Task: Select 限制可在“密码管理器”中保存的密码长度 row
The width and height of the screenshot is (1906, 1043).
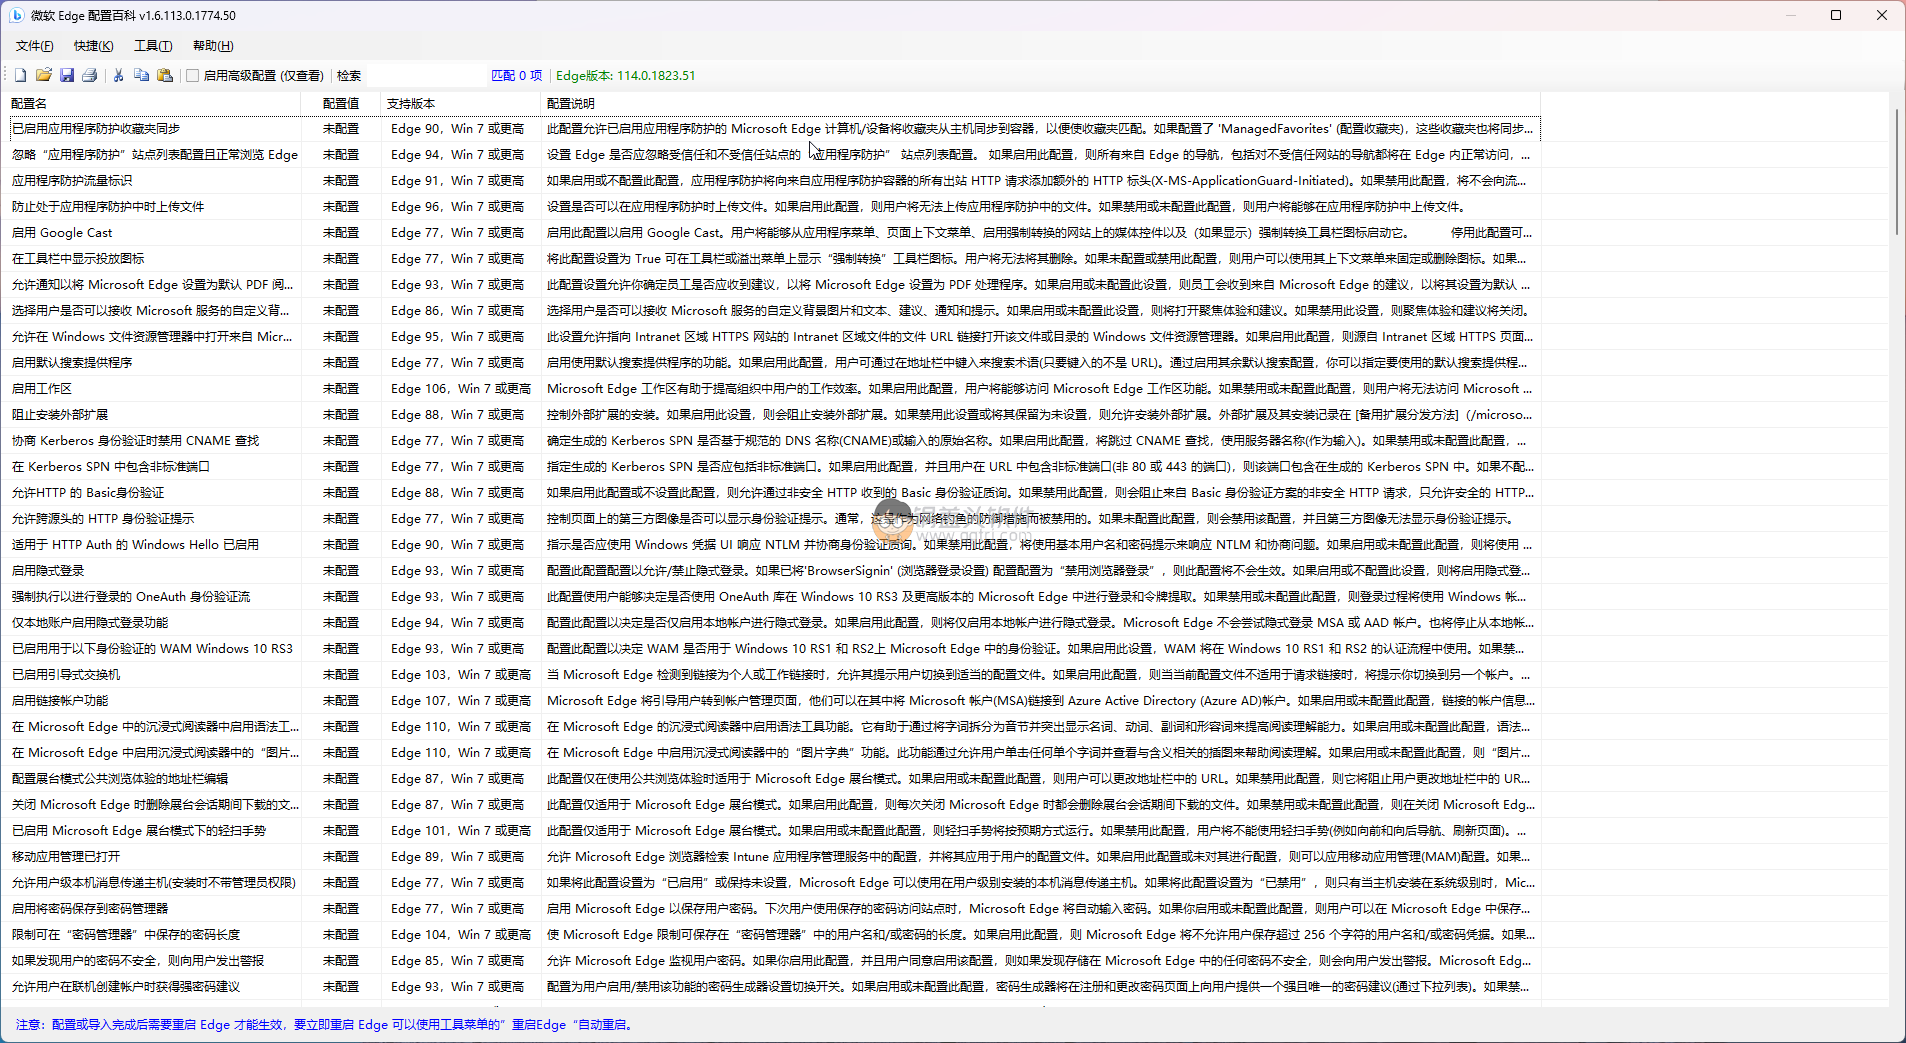Action: click(x=775, y=935)
